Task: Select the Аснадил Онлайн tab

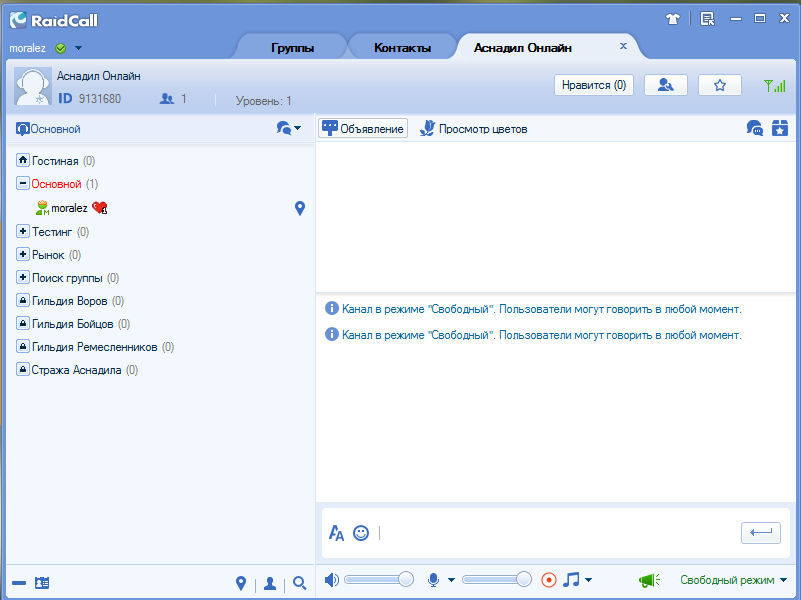Action: click(x=523, y=48)
